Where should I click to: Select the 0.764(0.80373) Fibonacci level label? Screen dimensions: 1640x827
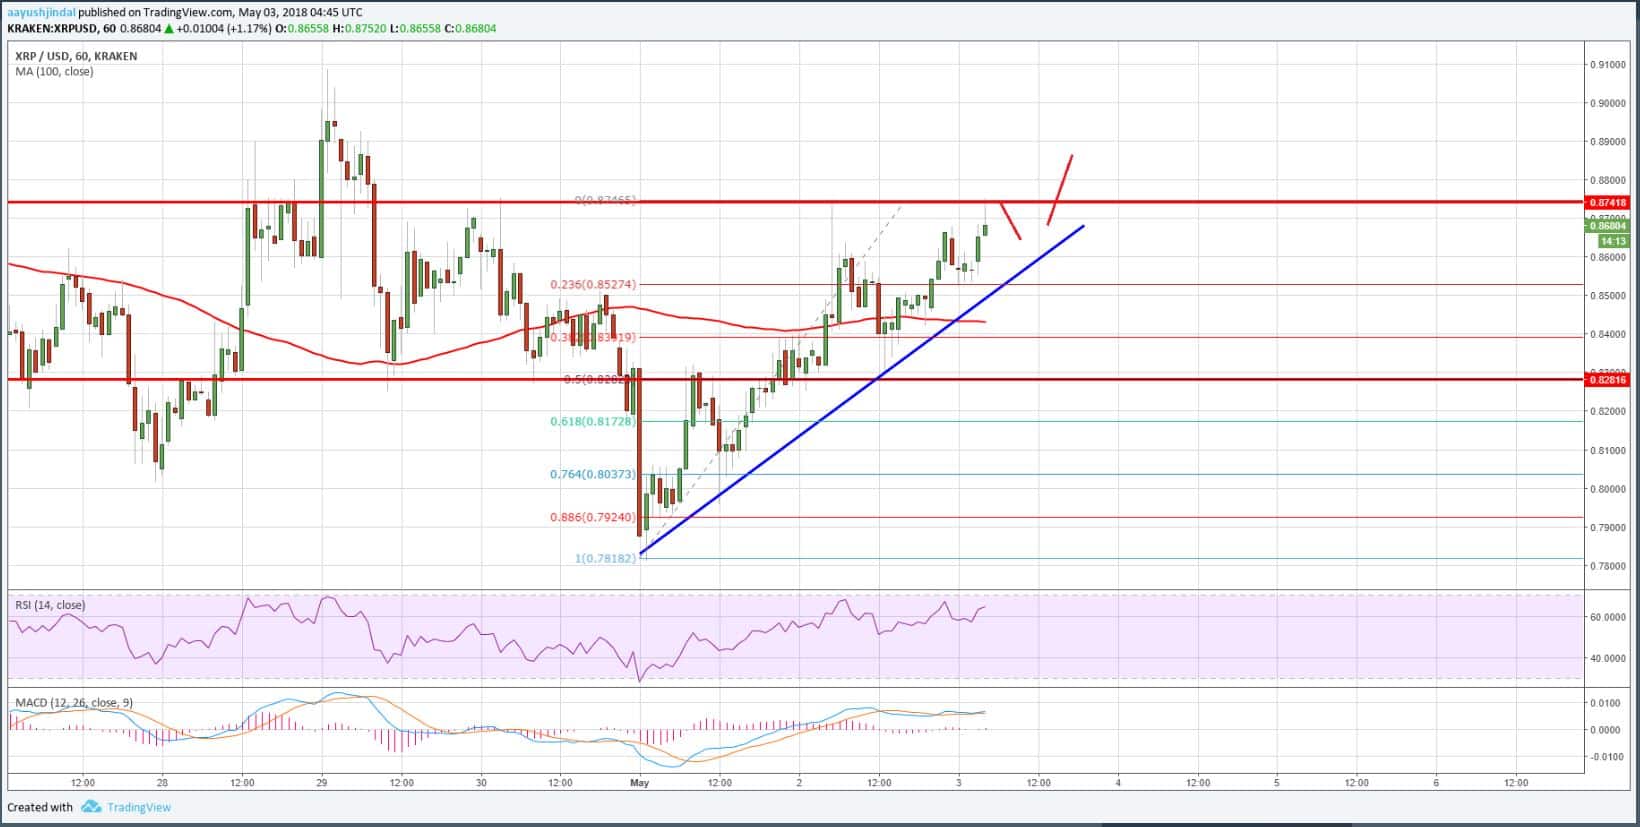point(592,474)
